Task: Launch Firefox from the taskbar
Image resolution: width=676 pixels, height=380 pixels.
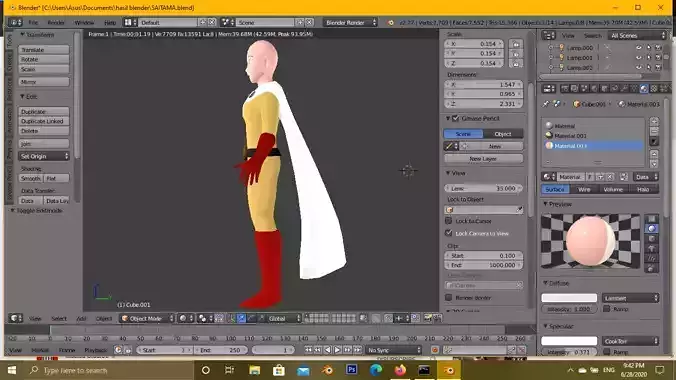Action: pyautogui.click(x=400, y=370)
